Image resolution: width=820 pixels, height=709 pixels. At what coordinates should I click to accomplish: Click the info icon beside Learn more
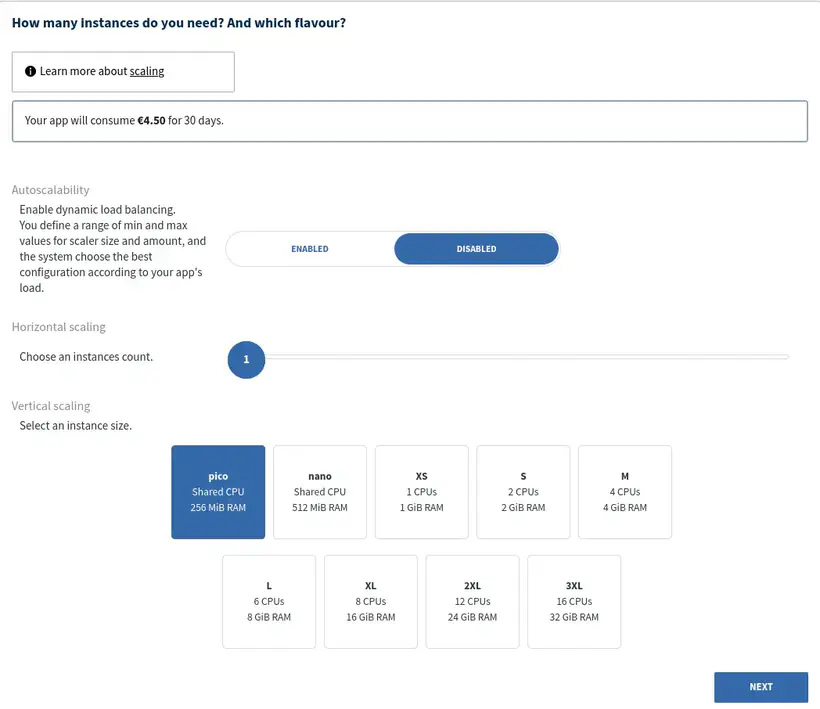coord(31,72)
